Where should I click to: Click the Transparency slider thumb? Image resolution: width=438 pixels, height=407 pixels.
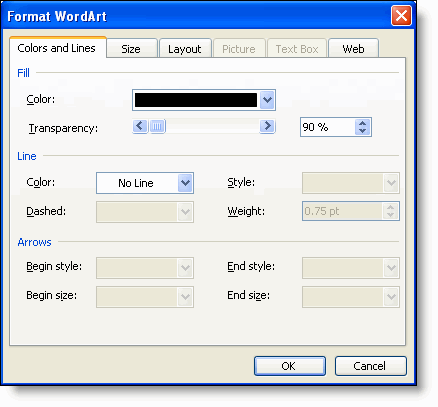[x=157, y=126]
